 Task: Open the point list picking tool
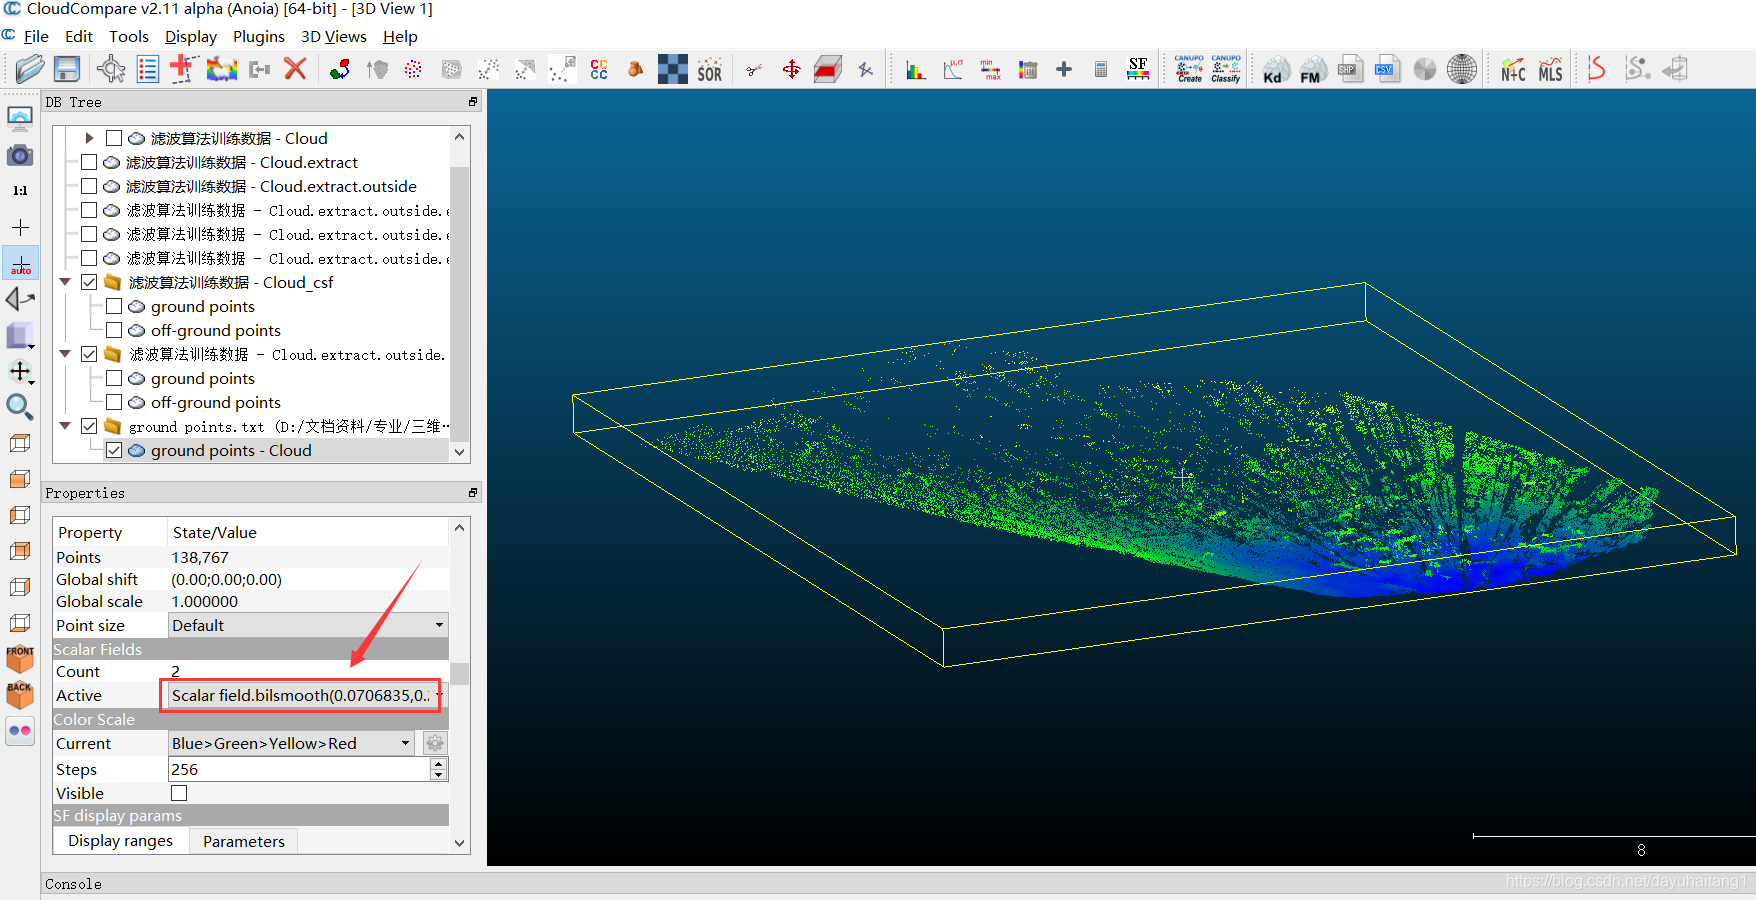pyautogui.click(x=148, y=69)
